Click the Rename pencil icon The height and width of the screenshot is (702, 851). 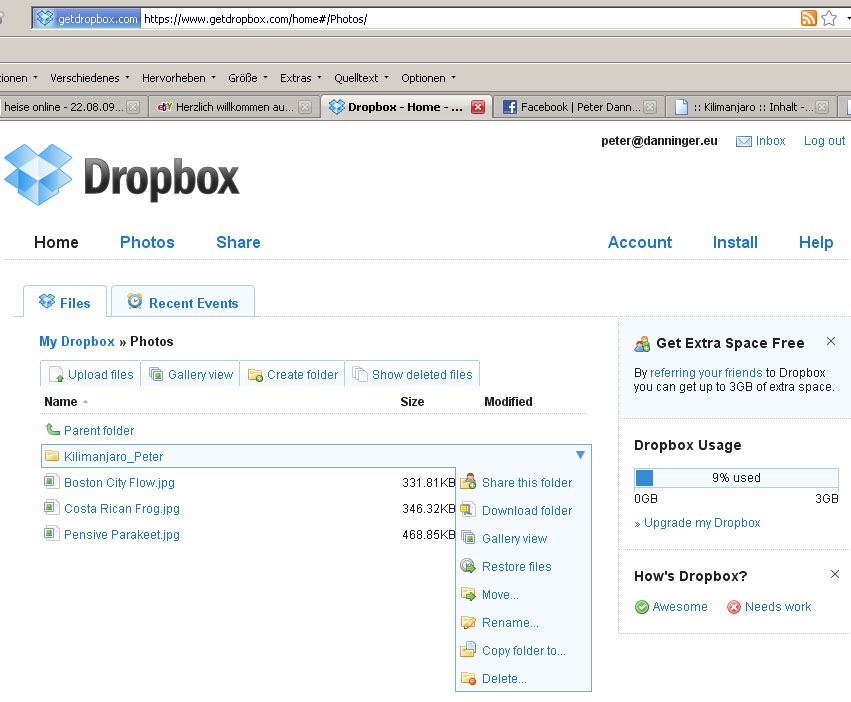click(x=468, y=622)
